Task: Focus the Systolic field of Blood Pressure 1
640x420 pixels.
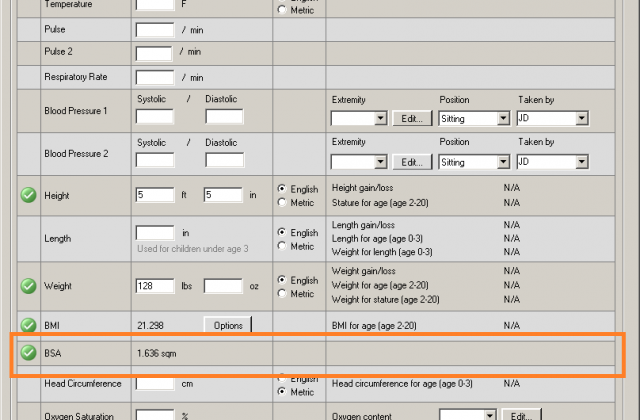Action: 154,117
